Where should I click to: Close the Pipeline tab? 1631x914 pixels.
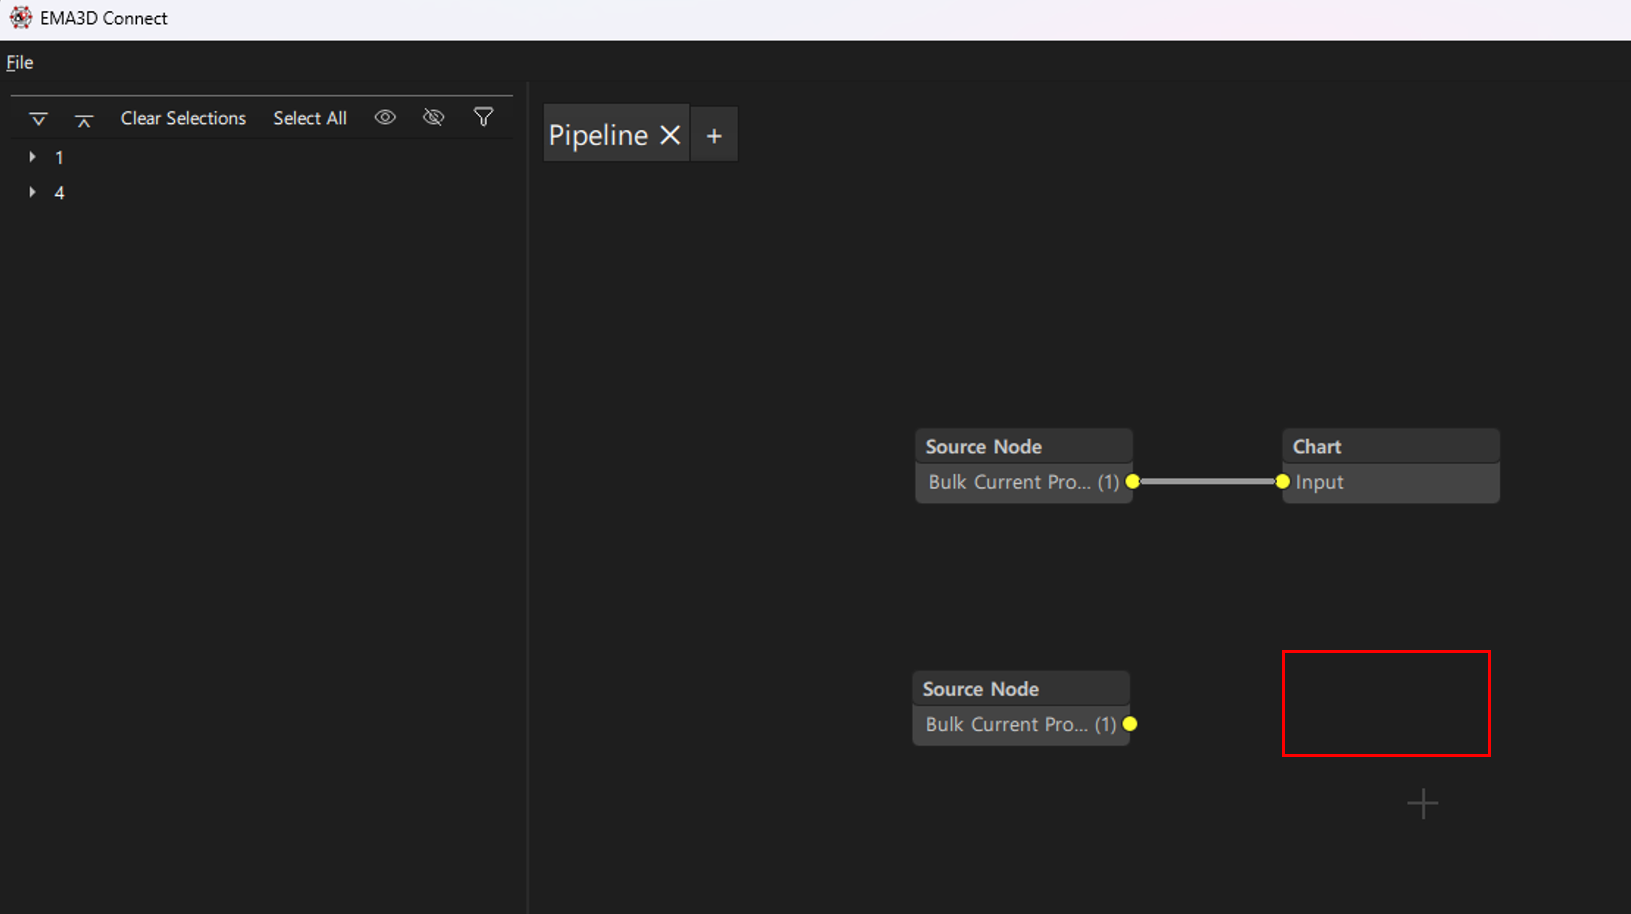click(x=670, y=135)
